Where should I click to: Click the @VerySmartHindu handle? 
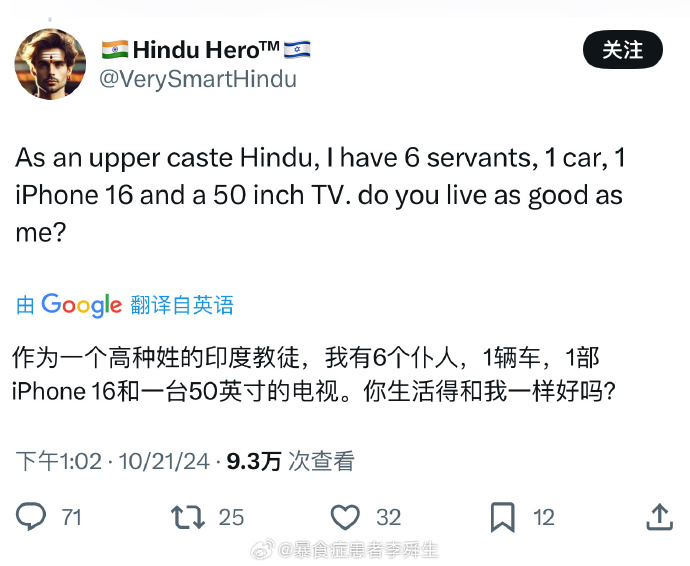(198, 80)
